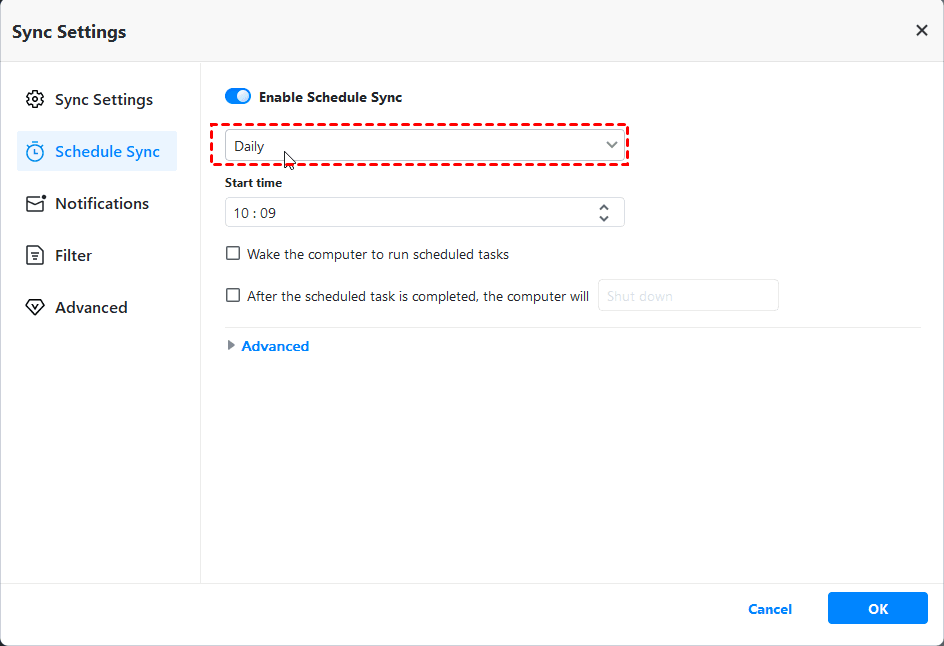Click the Schedule Sync clock icon
The width and height of the screenshot is (944, 646).
35,152
